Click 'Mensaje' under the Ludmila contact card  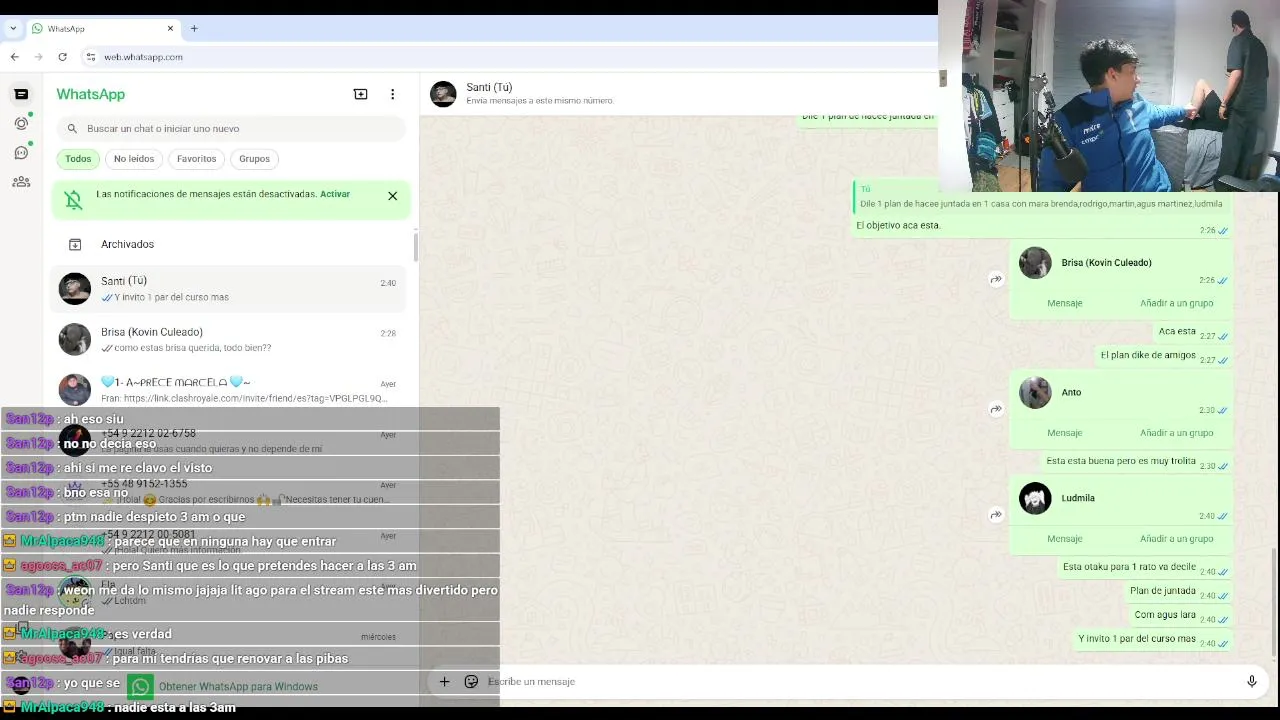tap(1065, 539)
